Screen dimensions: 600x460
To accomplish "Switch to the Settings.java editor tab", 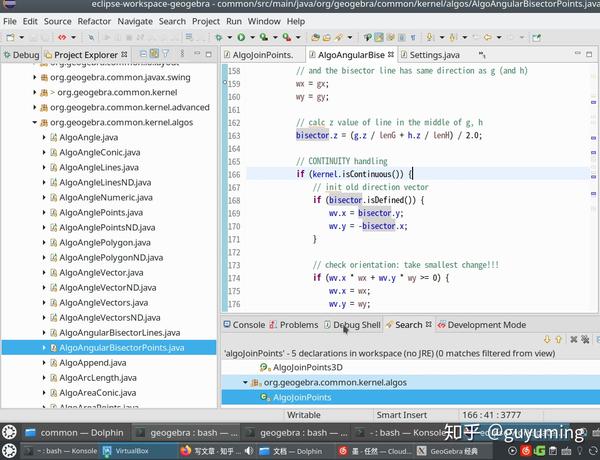I will (x=434, y=55).
